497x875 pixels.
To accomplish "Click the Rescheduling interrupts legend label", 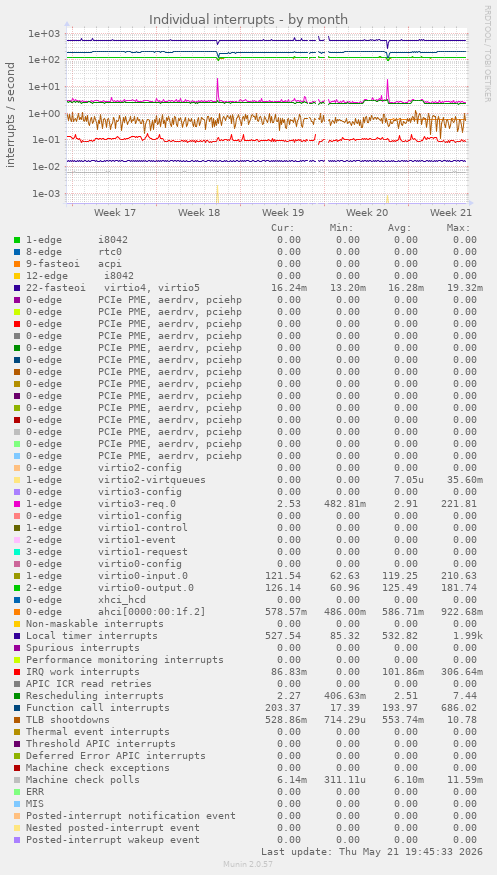I will coord(95,696).
